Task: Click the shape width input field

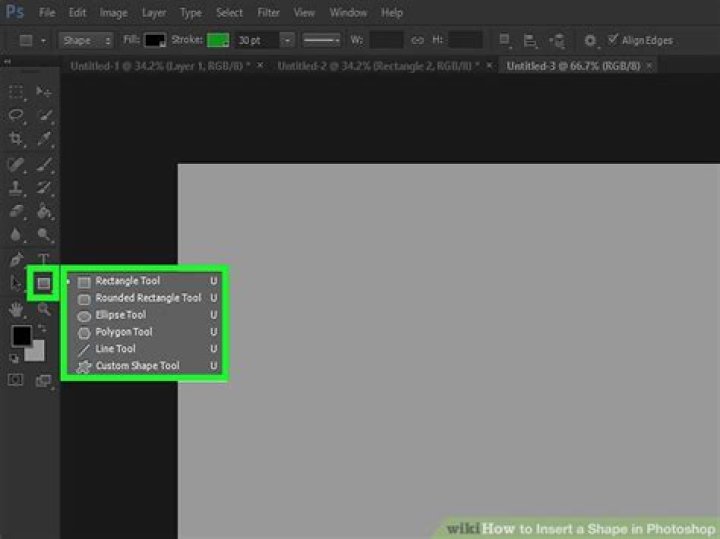Action: pyautogui.click(x=387, y=40)
